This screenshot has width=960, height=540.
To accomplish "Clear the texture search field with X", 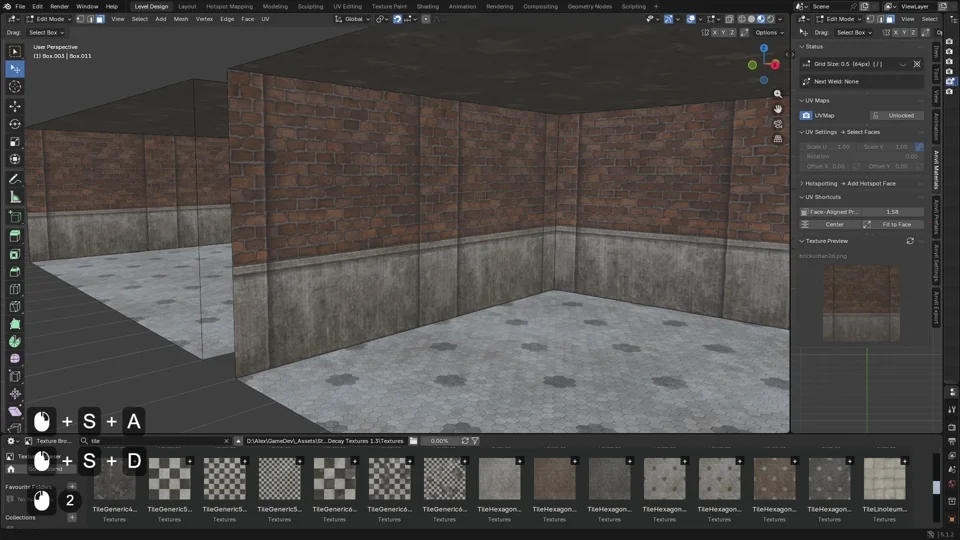I will coord(226,441).
